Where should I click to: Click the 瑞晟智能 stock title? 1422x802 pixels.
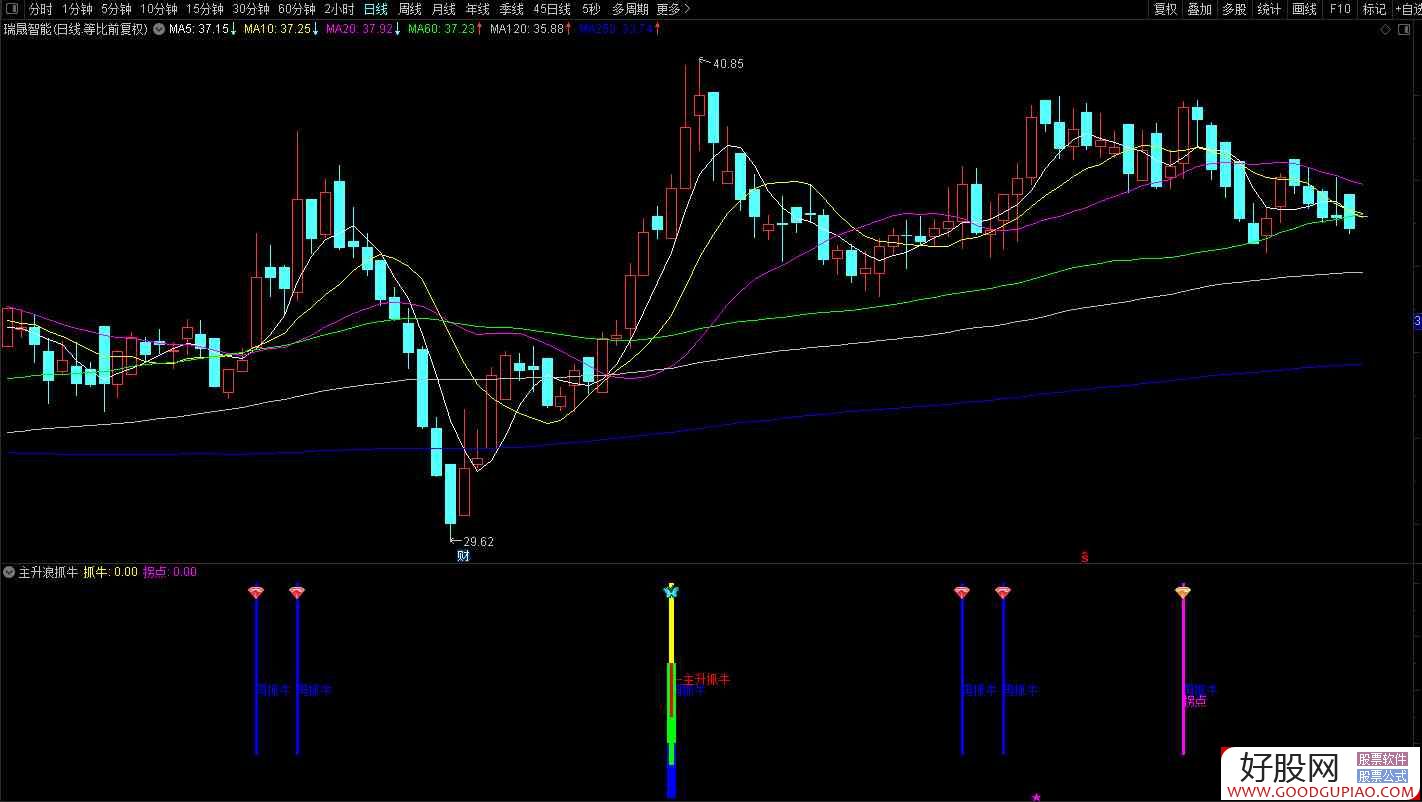[x=75, y=29]
